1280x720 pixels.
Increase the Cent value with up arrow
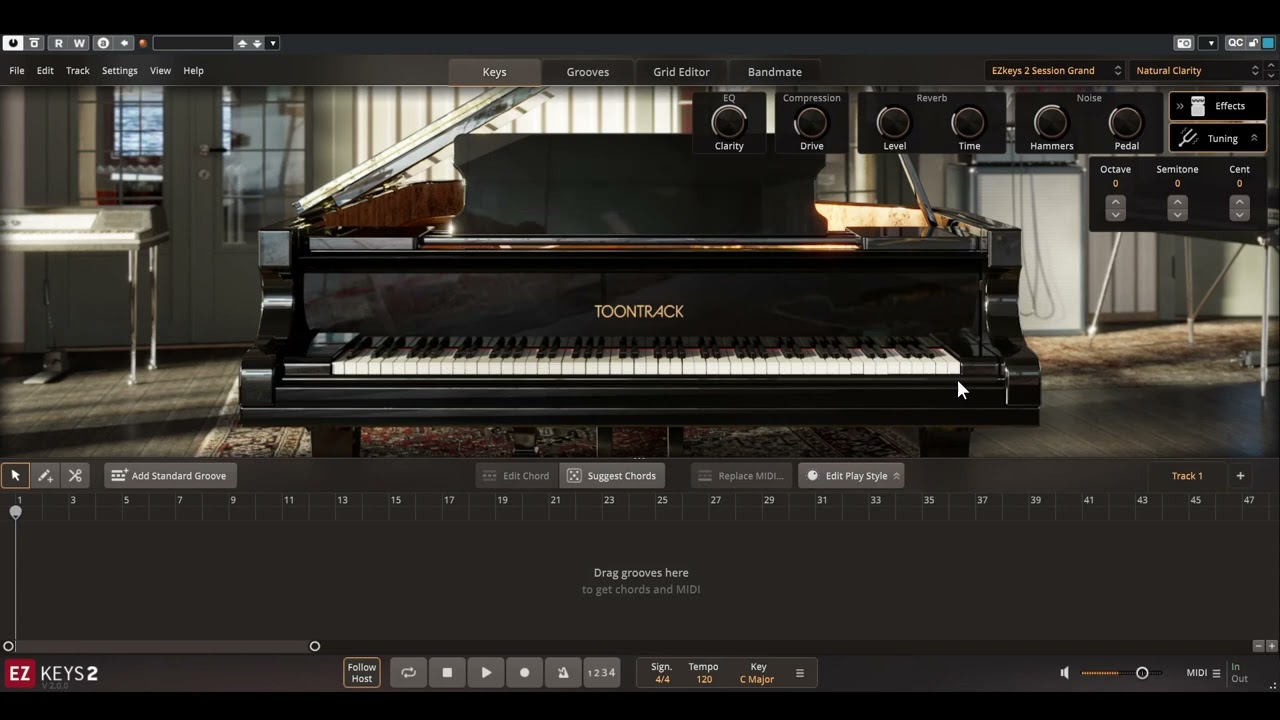point(1239,202)
